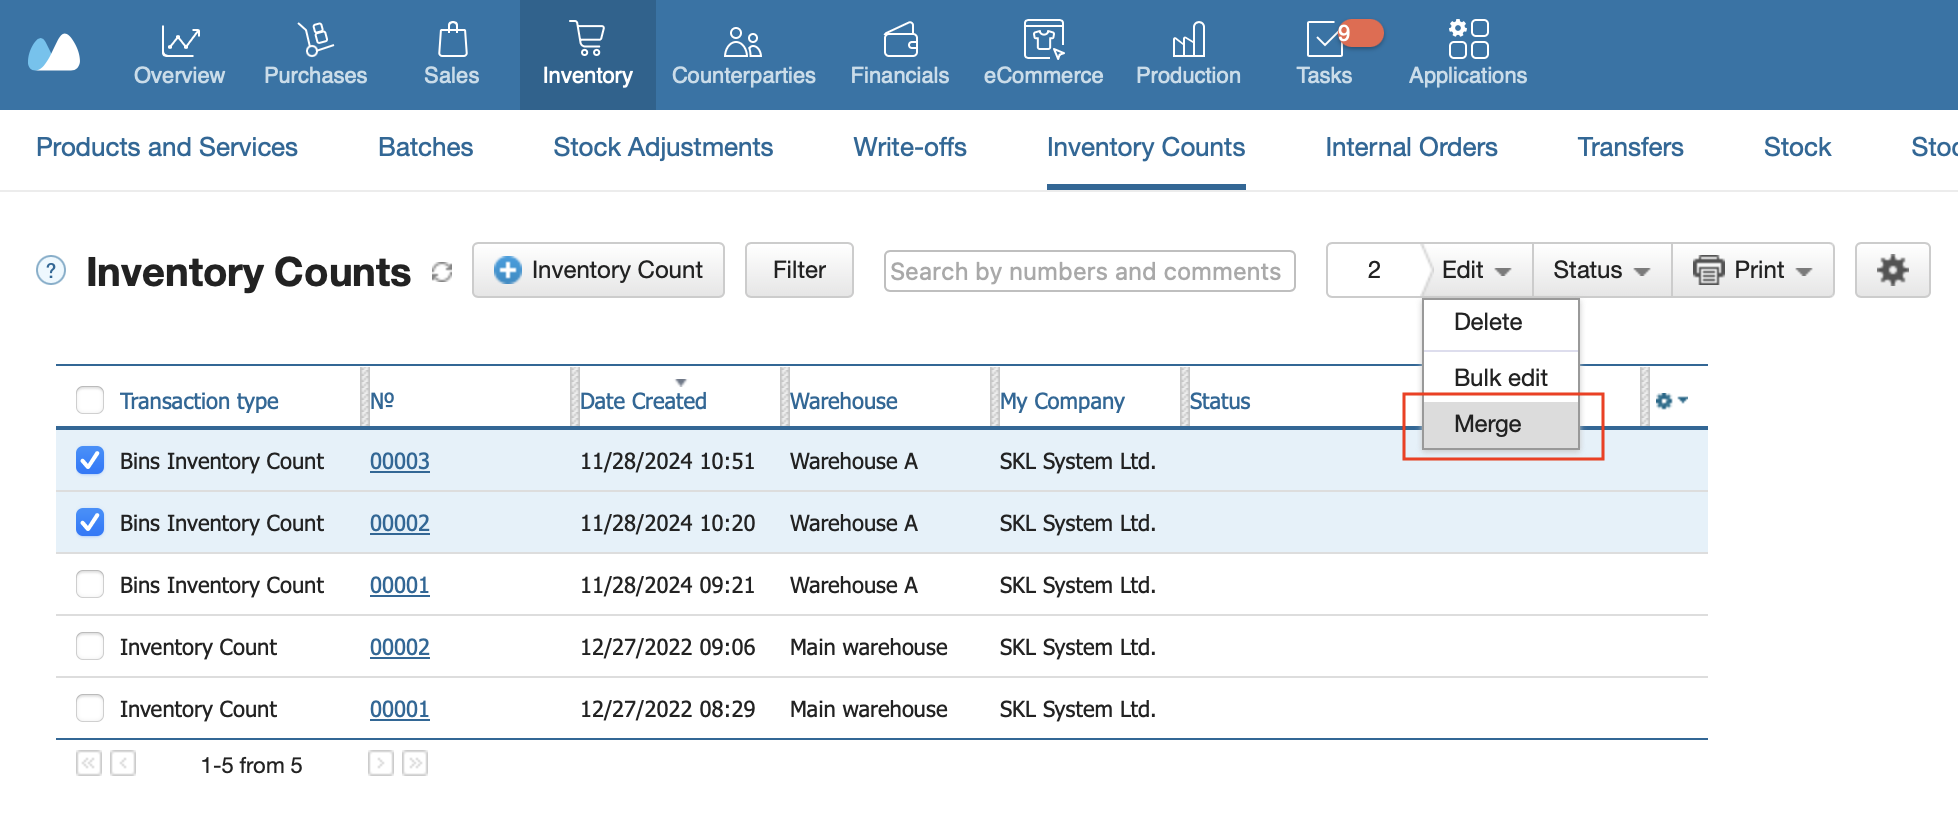Screen dimensions: 1958x822
Task: Switch to Transfers tab
Action: tap(1630, 148)
